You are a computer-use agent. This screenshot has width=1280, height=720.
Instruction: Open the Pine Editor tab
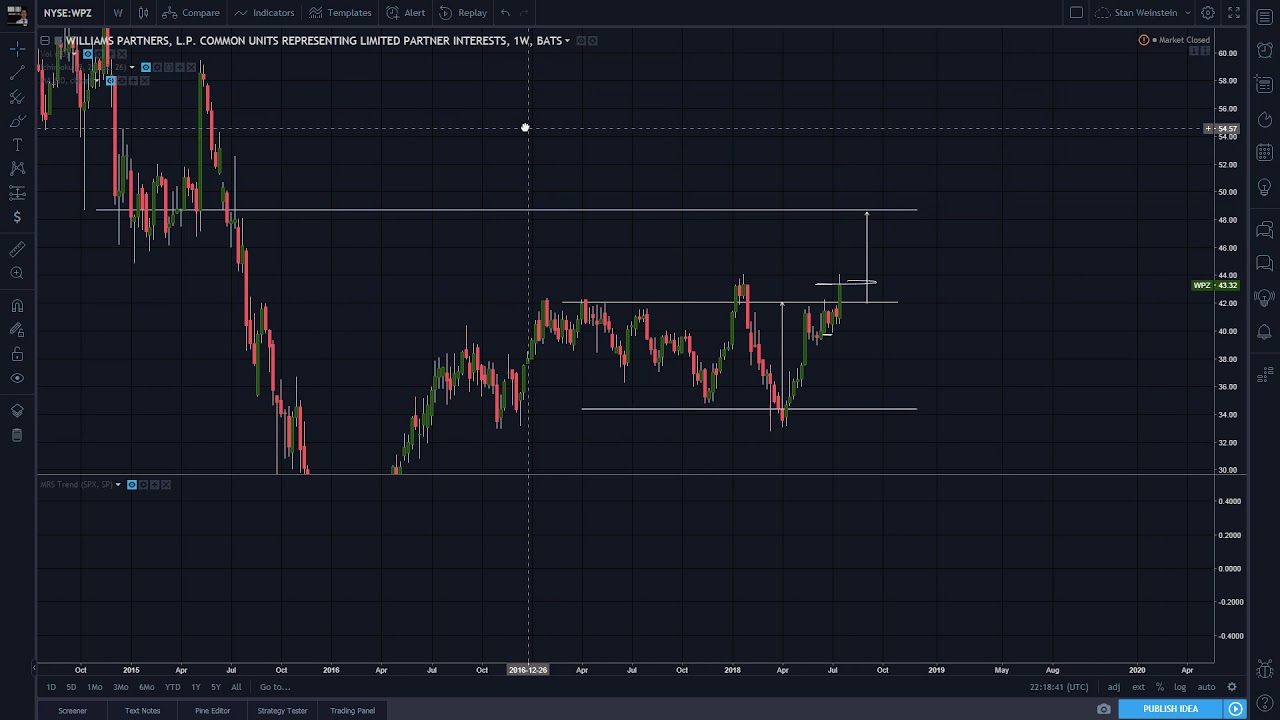tap(212, 711)
